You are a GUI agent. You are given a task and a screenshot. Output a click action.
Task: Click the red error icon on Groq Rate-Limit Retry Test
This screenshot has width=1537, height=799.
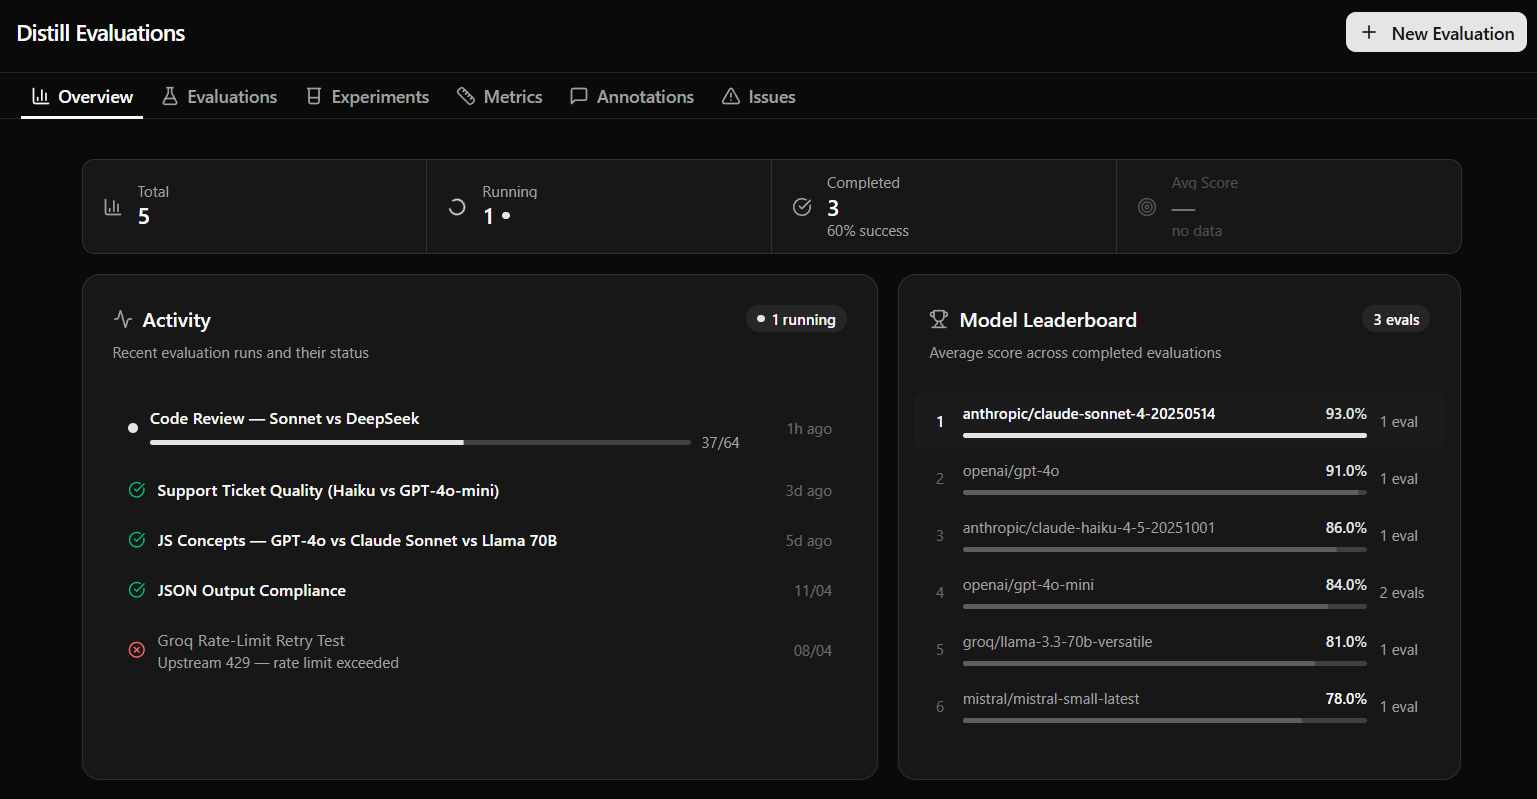coord(136,650)
